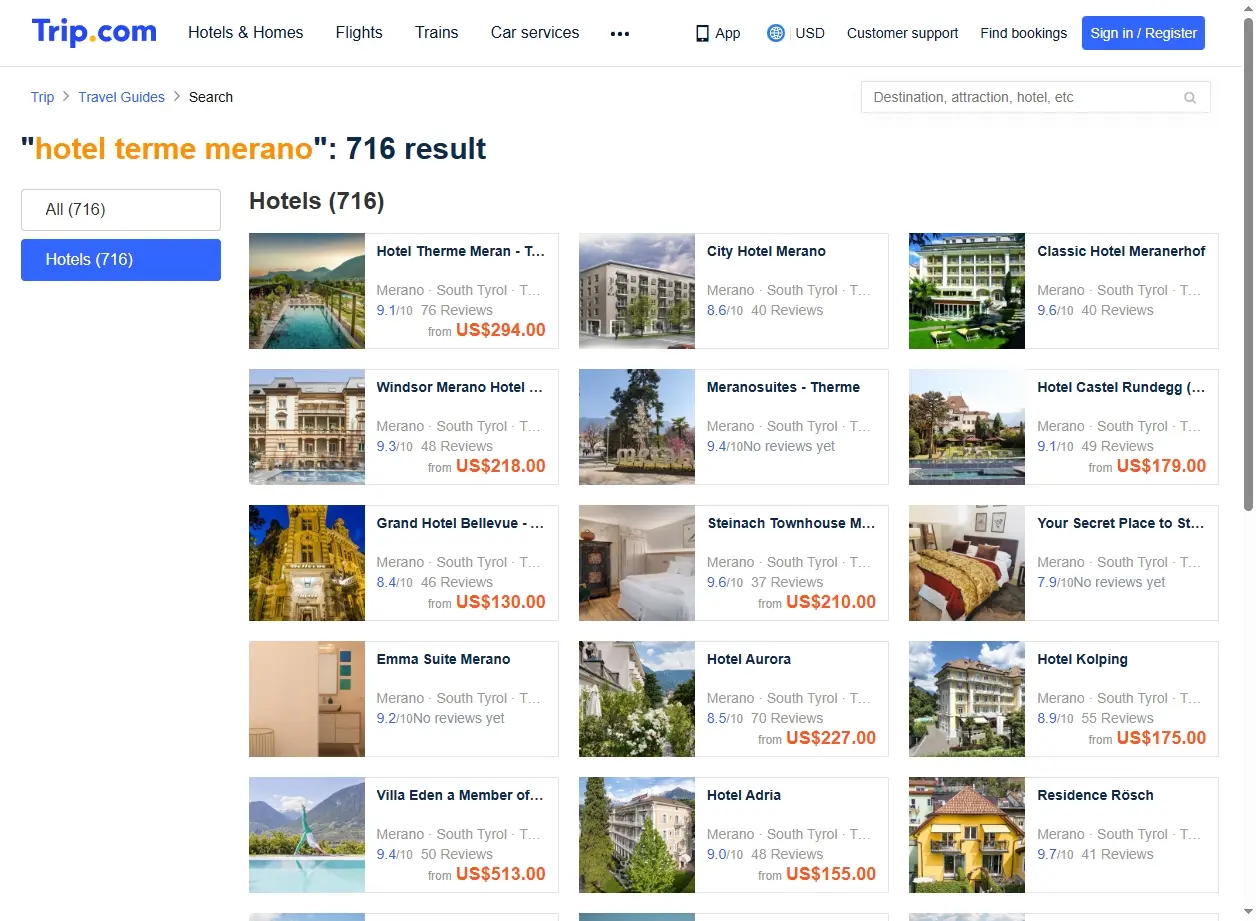Open Residence Rösch thumbnail image
Screen dimensions: 1256x921
coord(967,835)
